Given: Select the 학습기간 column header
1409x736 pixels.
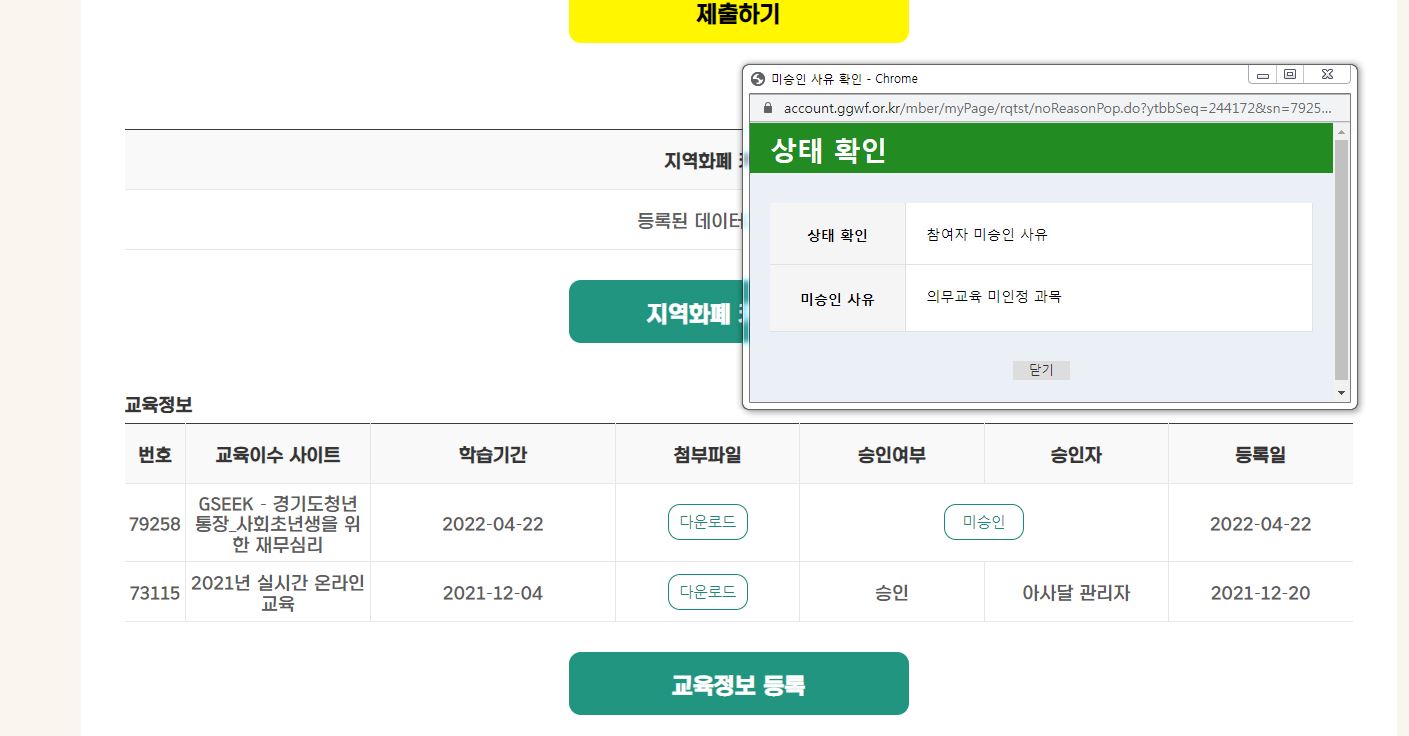Looking at the screenshot, I should coord(492,455).
